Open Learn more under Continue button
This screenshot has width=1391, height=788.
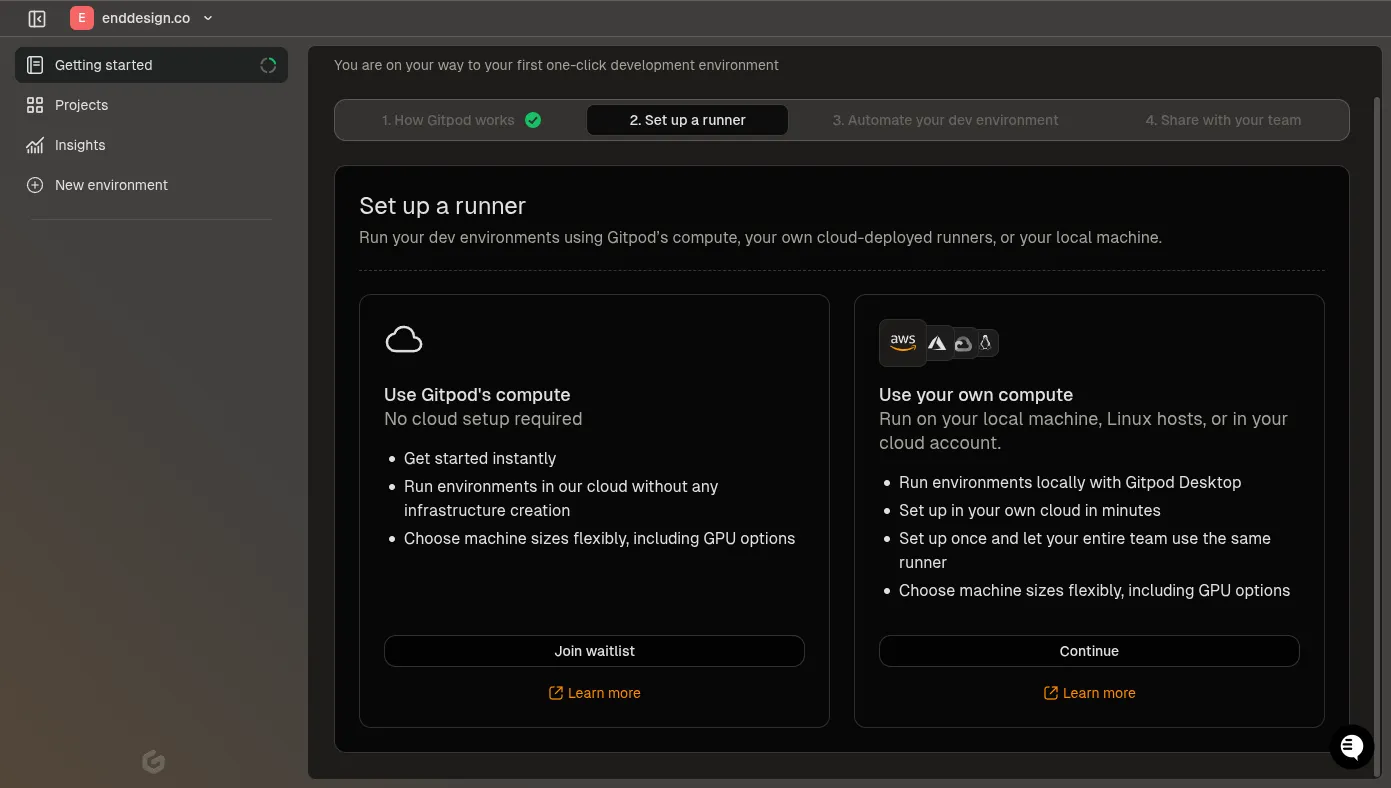point(1089,693)
